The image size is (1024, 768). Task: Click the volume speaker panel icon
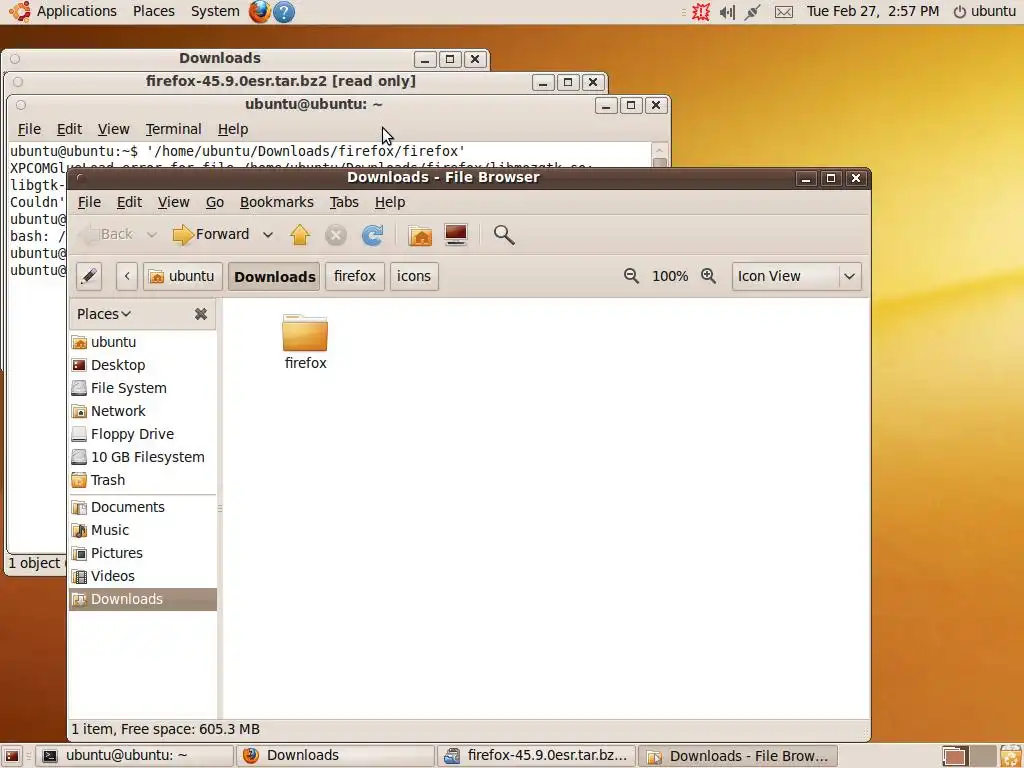[728, 12]
